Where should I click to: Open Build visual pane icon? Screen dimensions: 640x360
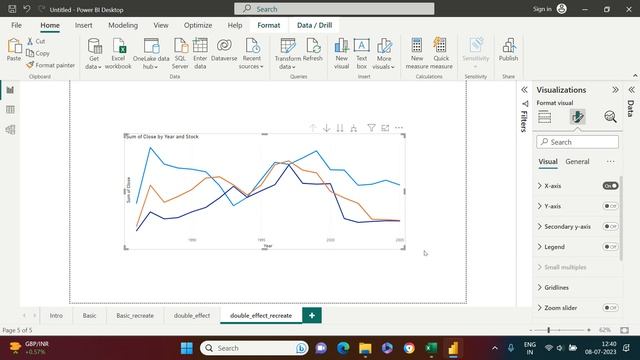tap(544, 117)
